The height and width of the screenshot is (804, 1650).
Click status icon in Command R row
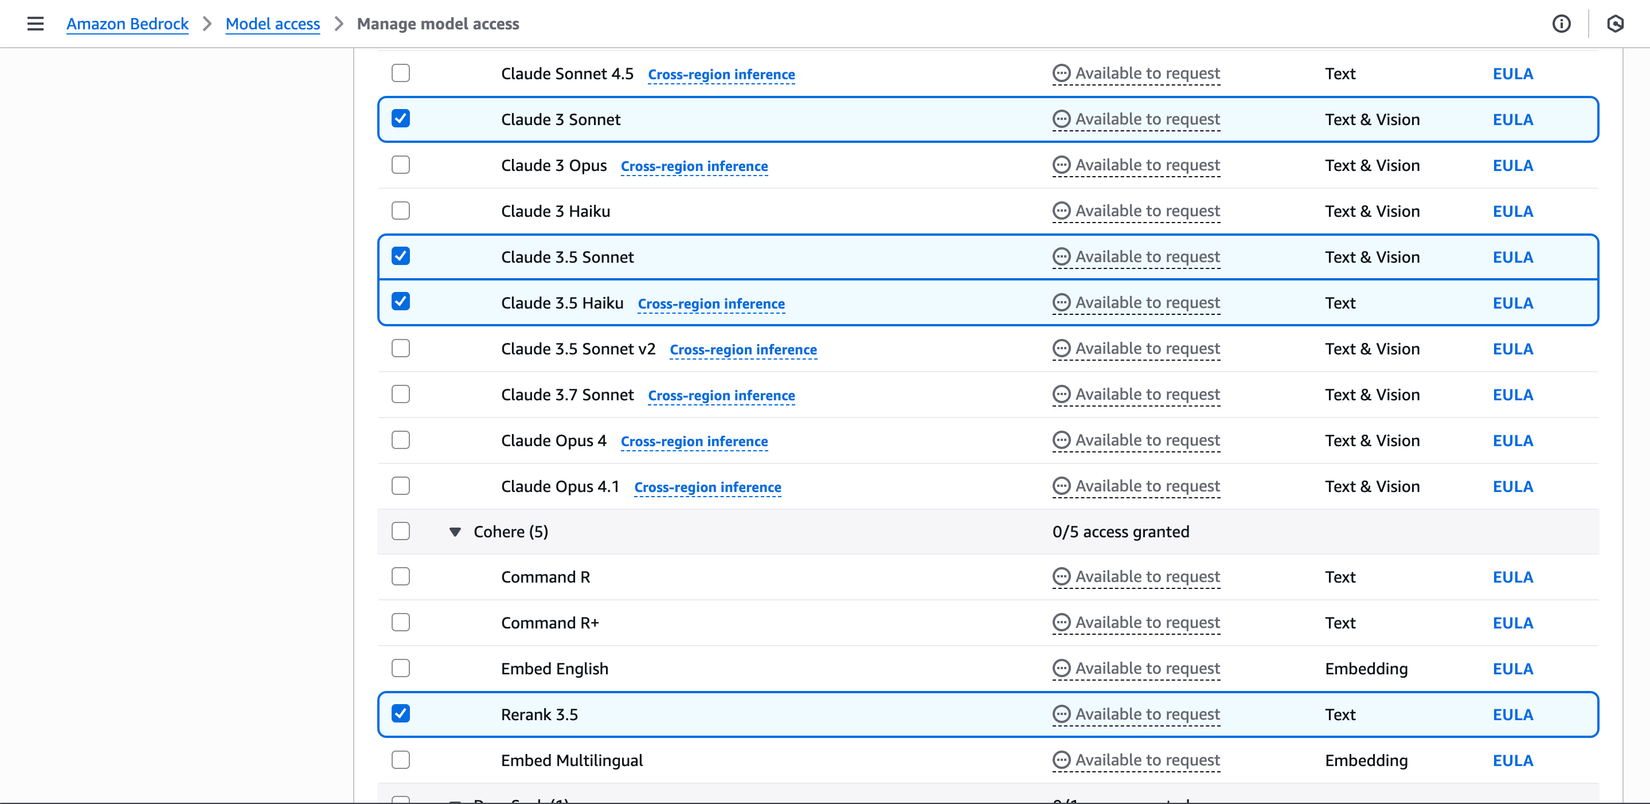click(x=1061, y=577)
